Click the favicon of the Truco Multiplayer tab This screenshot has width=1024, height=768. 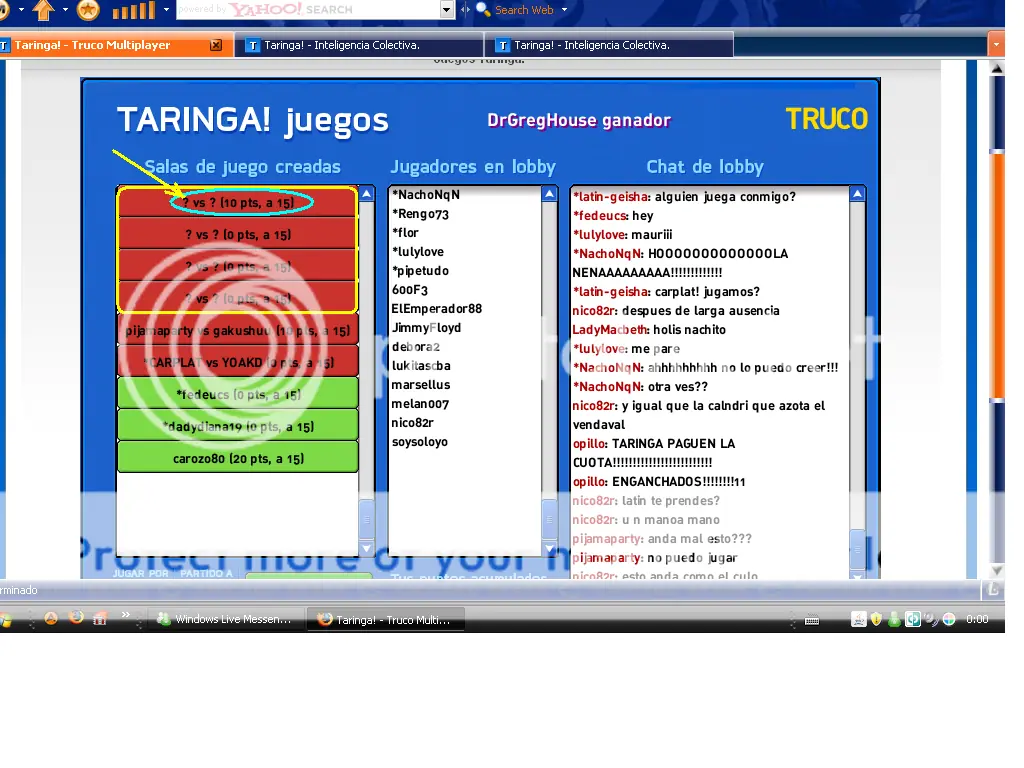coord(5,45)
